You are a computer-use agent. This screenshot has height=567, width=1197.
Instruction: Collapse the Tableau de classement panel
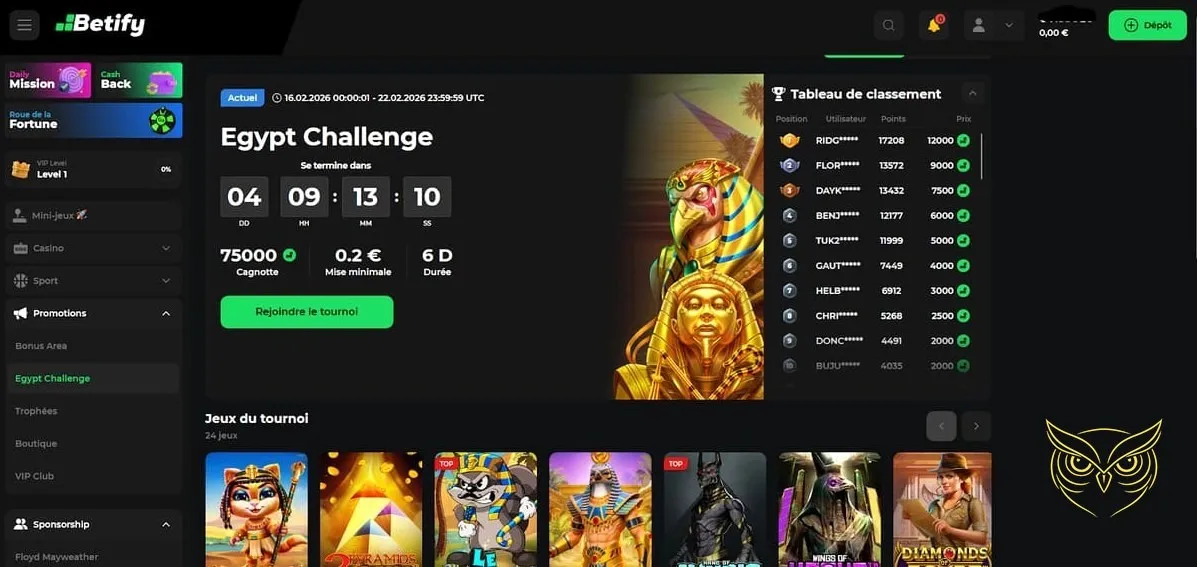973,93
